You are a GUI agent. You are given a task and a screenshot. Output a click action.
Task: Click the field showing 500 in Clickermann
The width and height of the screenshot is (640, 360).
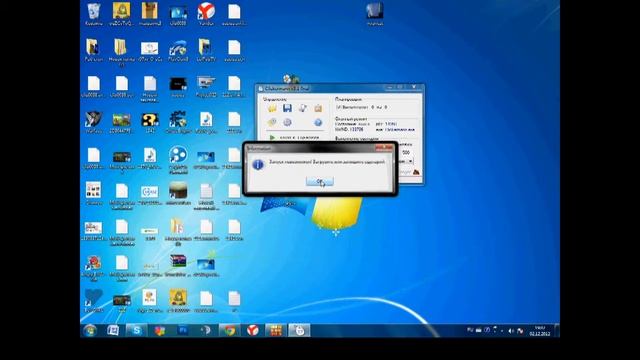click(406, 153)
